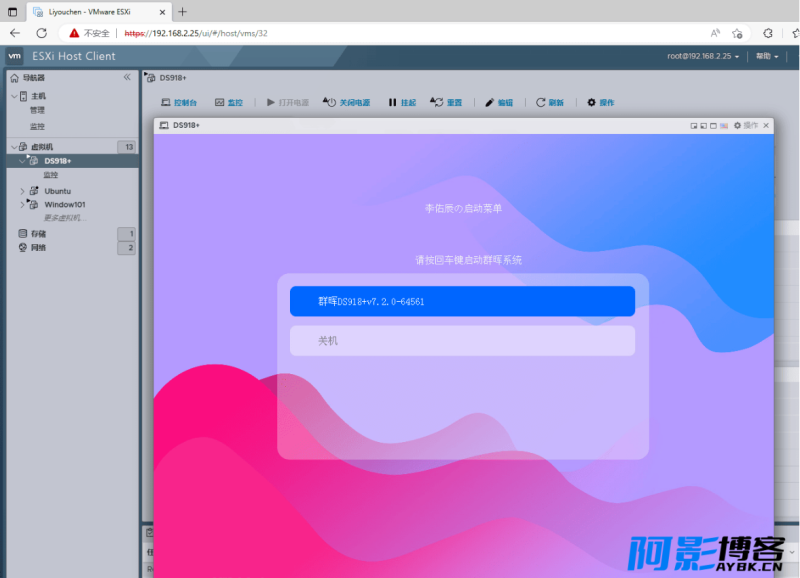The width and height of the screenshot is (800, 578).
Task: Expand the Ubuntu VM tree node
Action: tap(22, 190)
